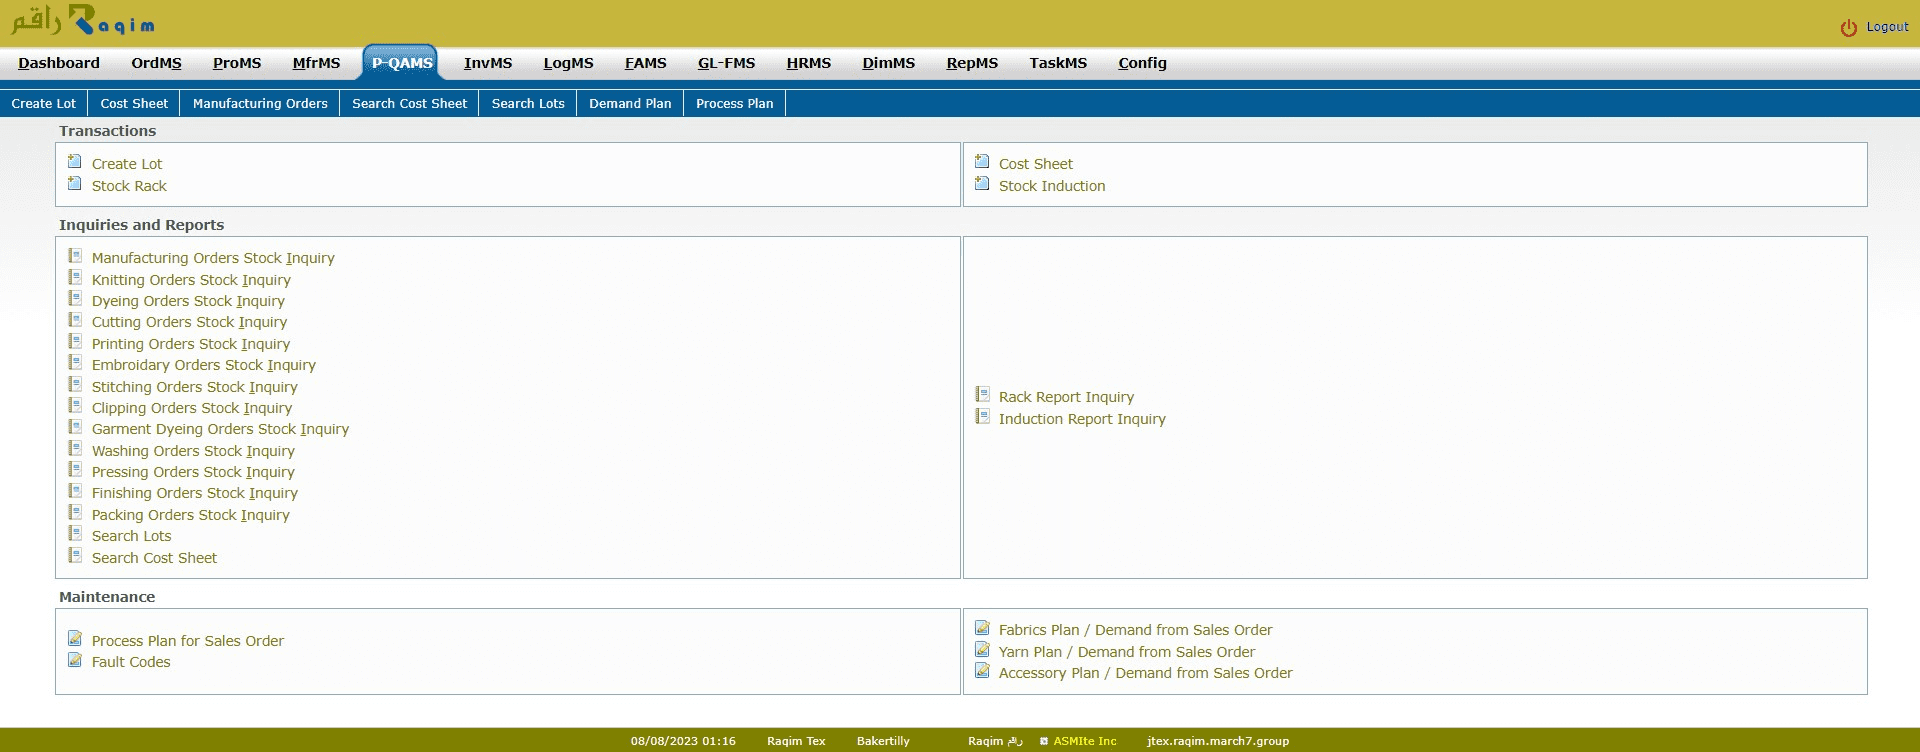Viewport: 1920px width, 752px height.
Task: Click the Cost Sheet transaction icon
Action: pos(982,162)
